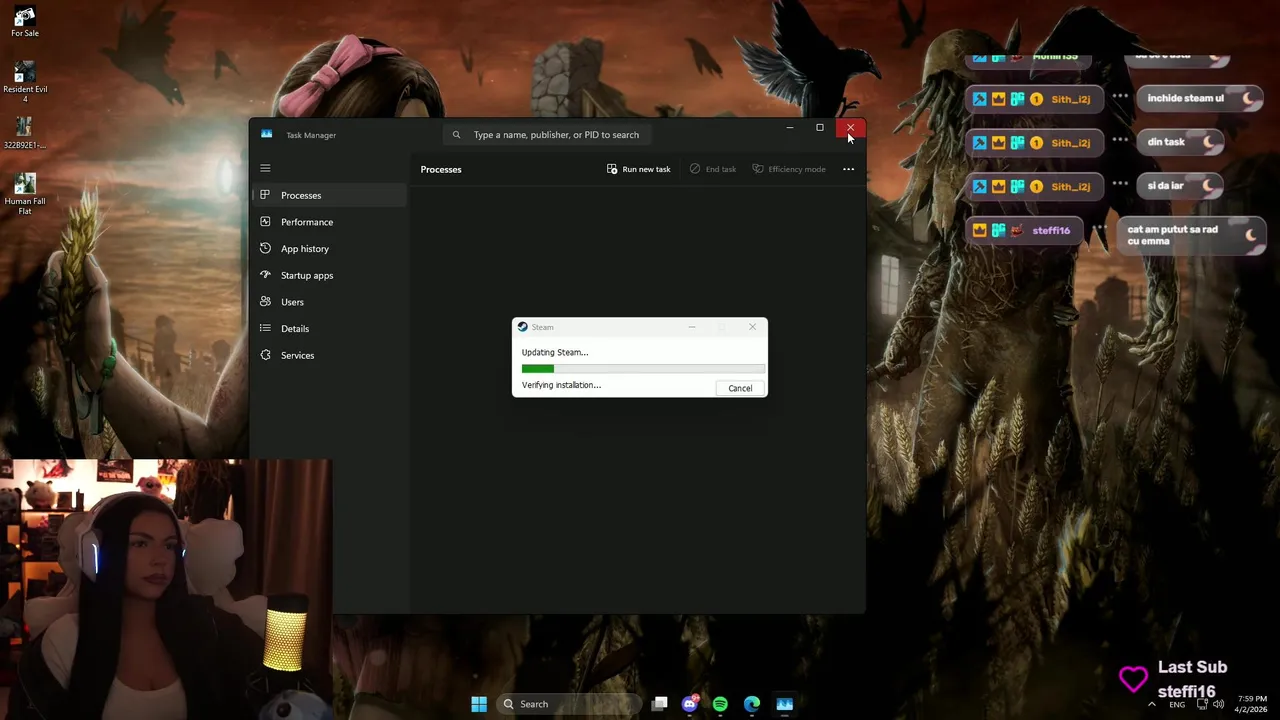1280x720 pixels.
Task: Open the Performance page in Task Manager
Action: click(329, 222)
